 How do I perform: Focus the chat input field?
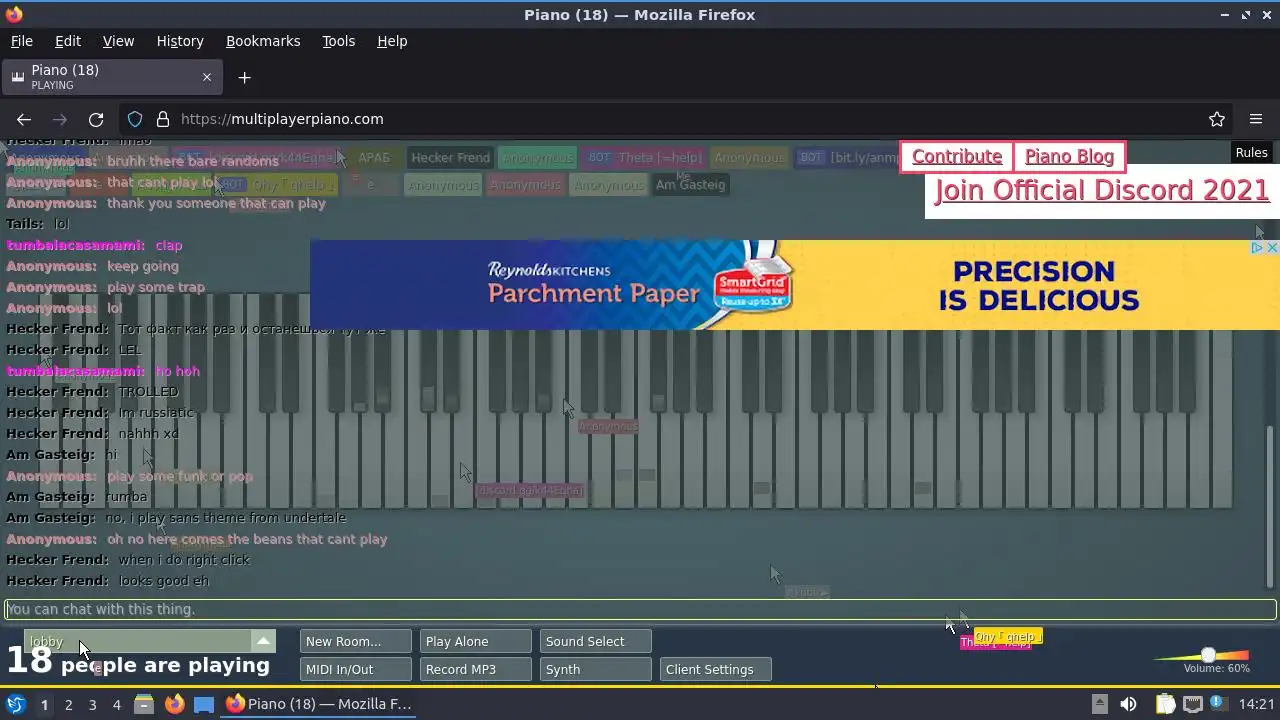pos(640,609)
